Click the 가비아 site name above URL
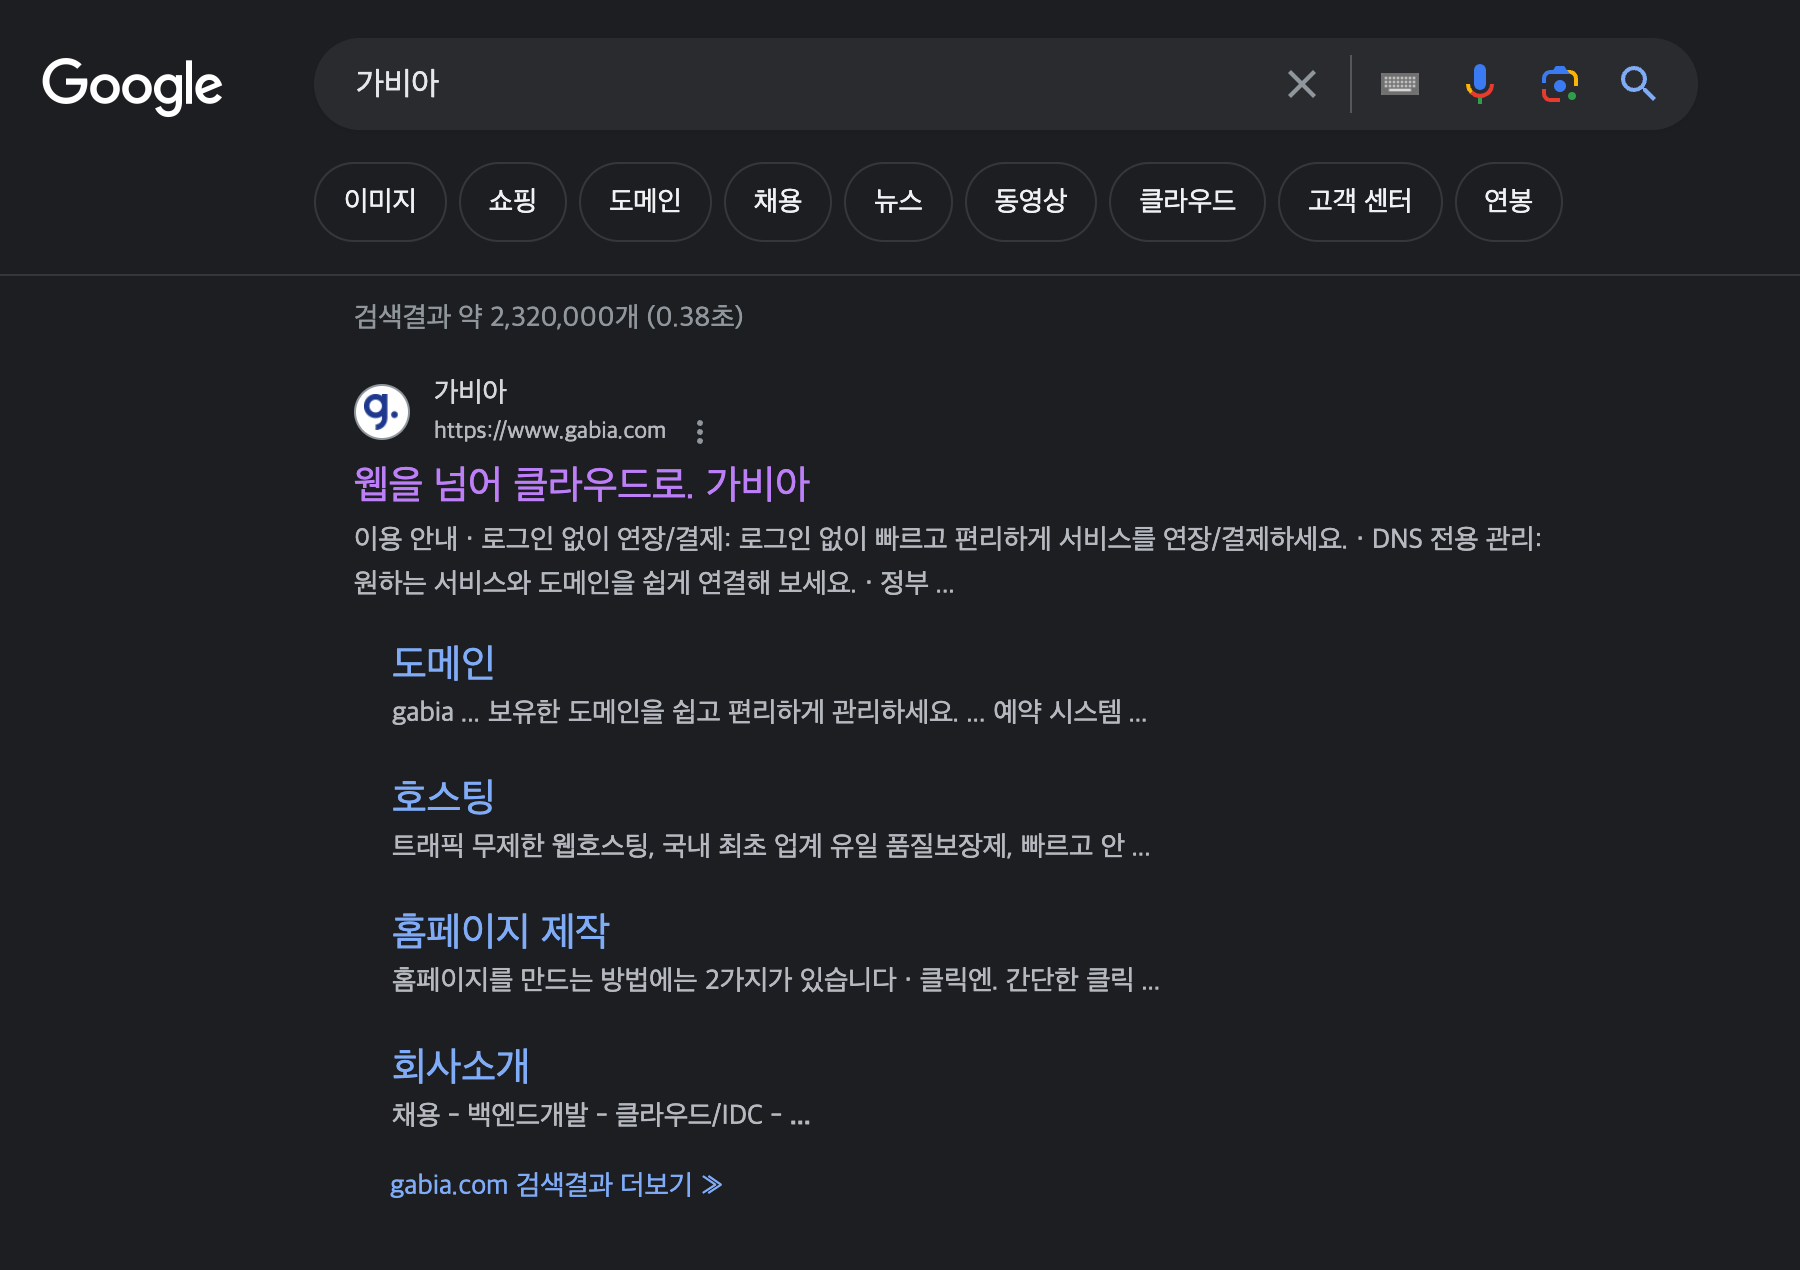Image resolution: width=1800 pixels, height=1270 pixels. [x=470, y=391]
